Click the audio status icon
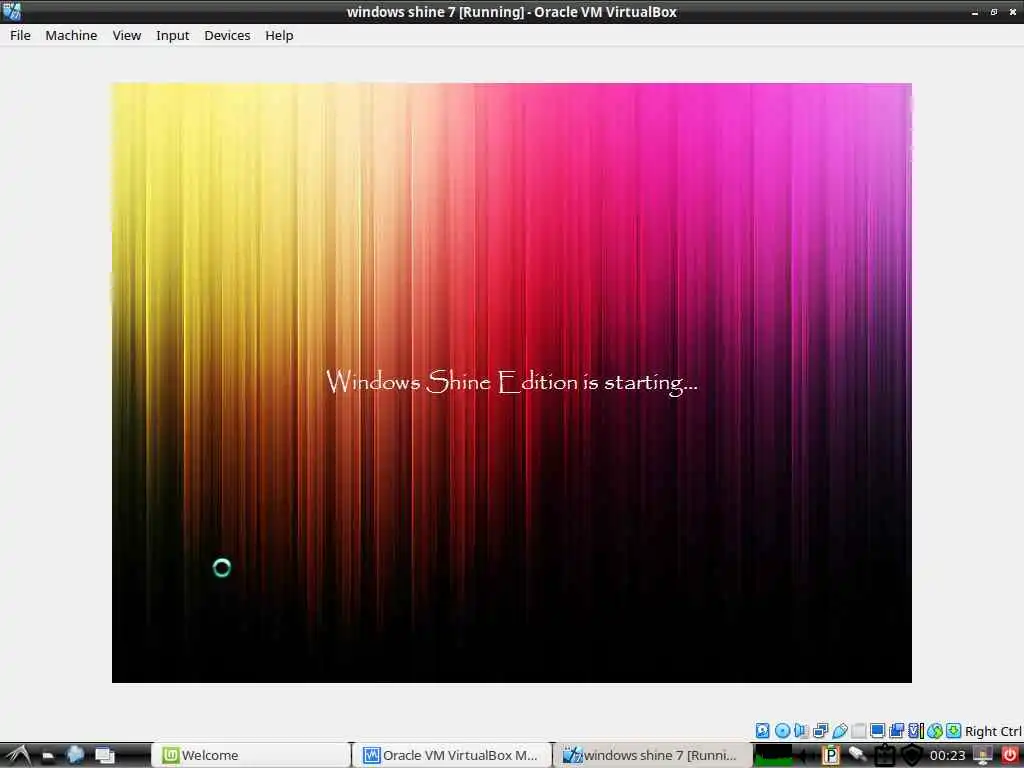Viewport: 1024px width, 768px height. coord(801,731)
